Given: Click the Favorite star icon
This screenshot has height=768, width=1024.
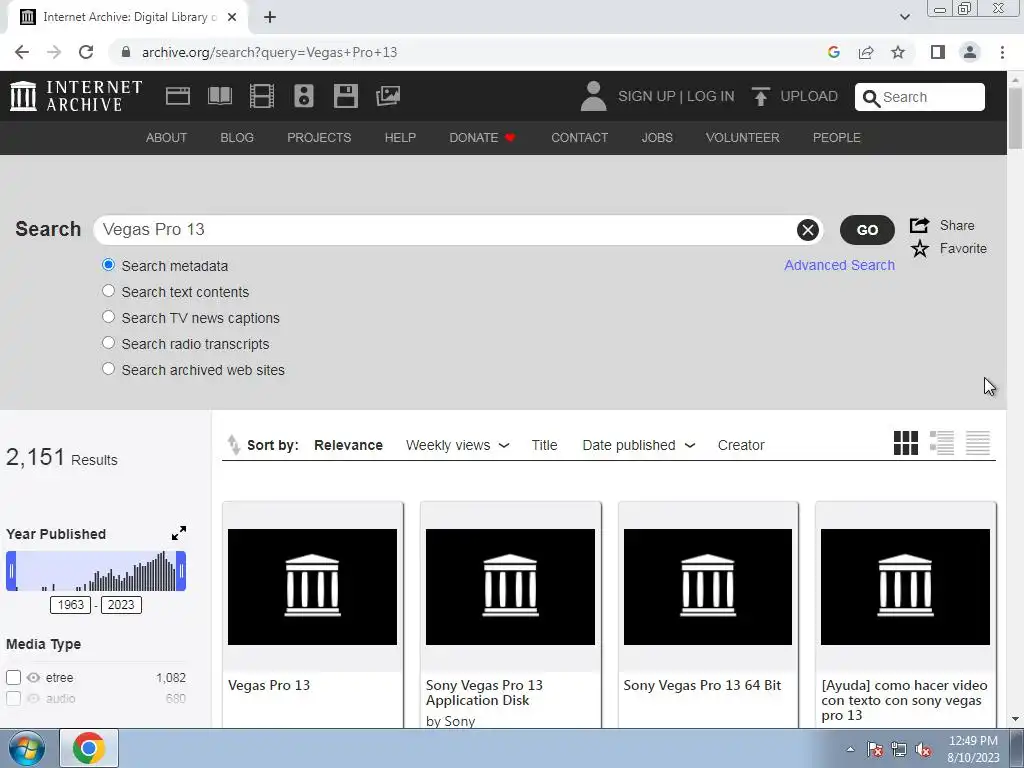Looking at the screenshot, I should point(920,248).
